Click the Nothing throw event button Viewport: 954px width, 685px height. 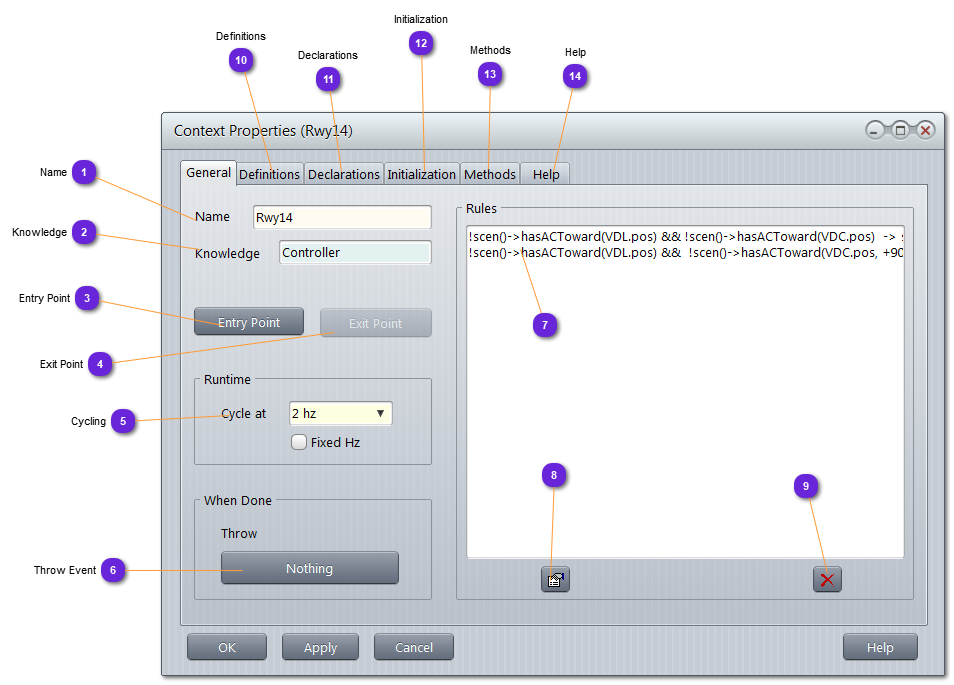click(x=309, y=568)
